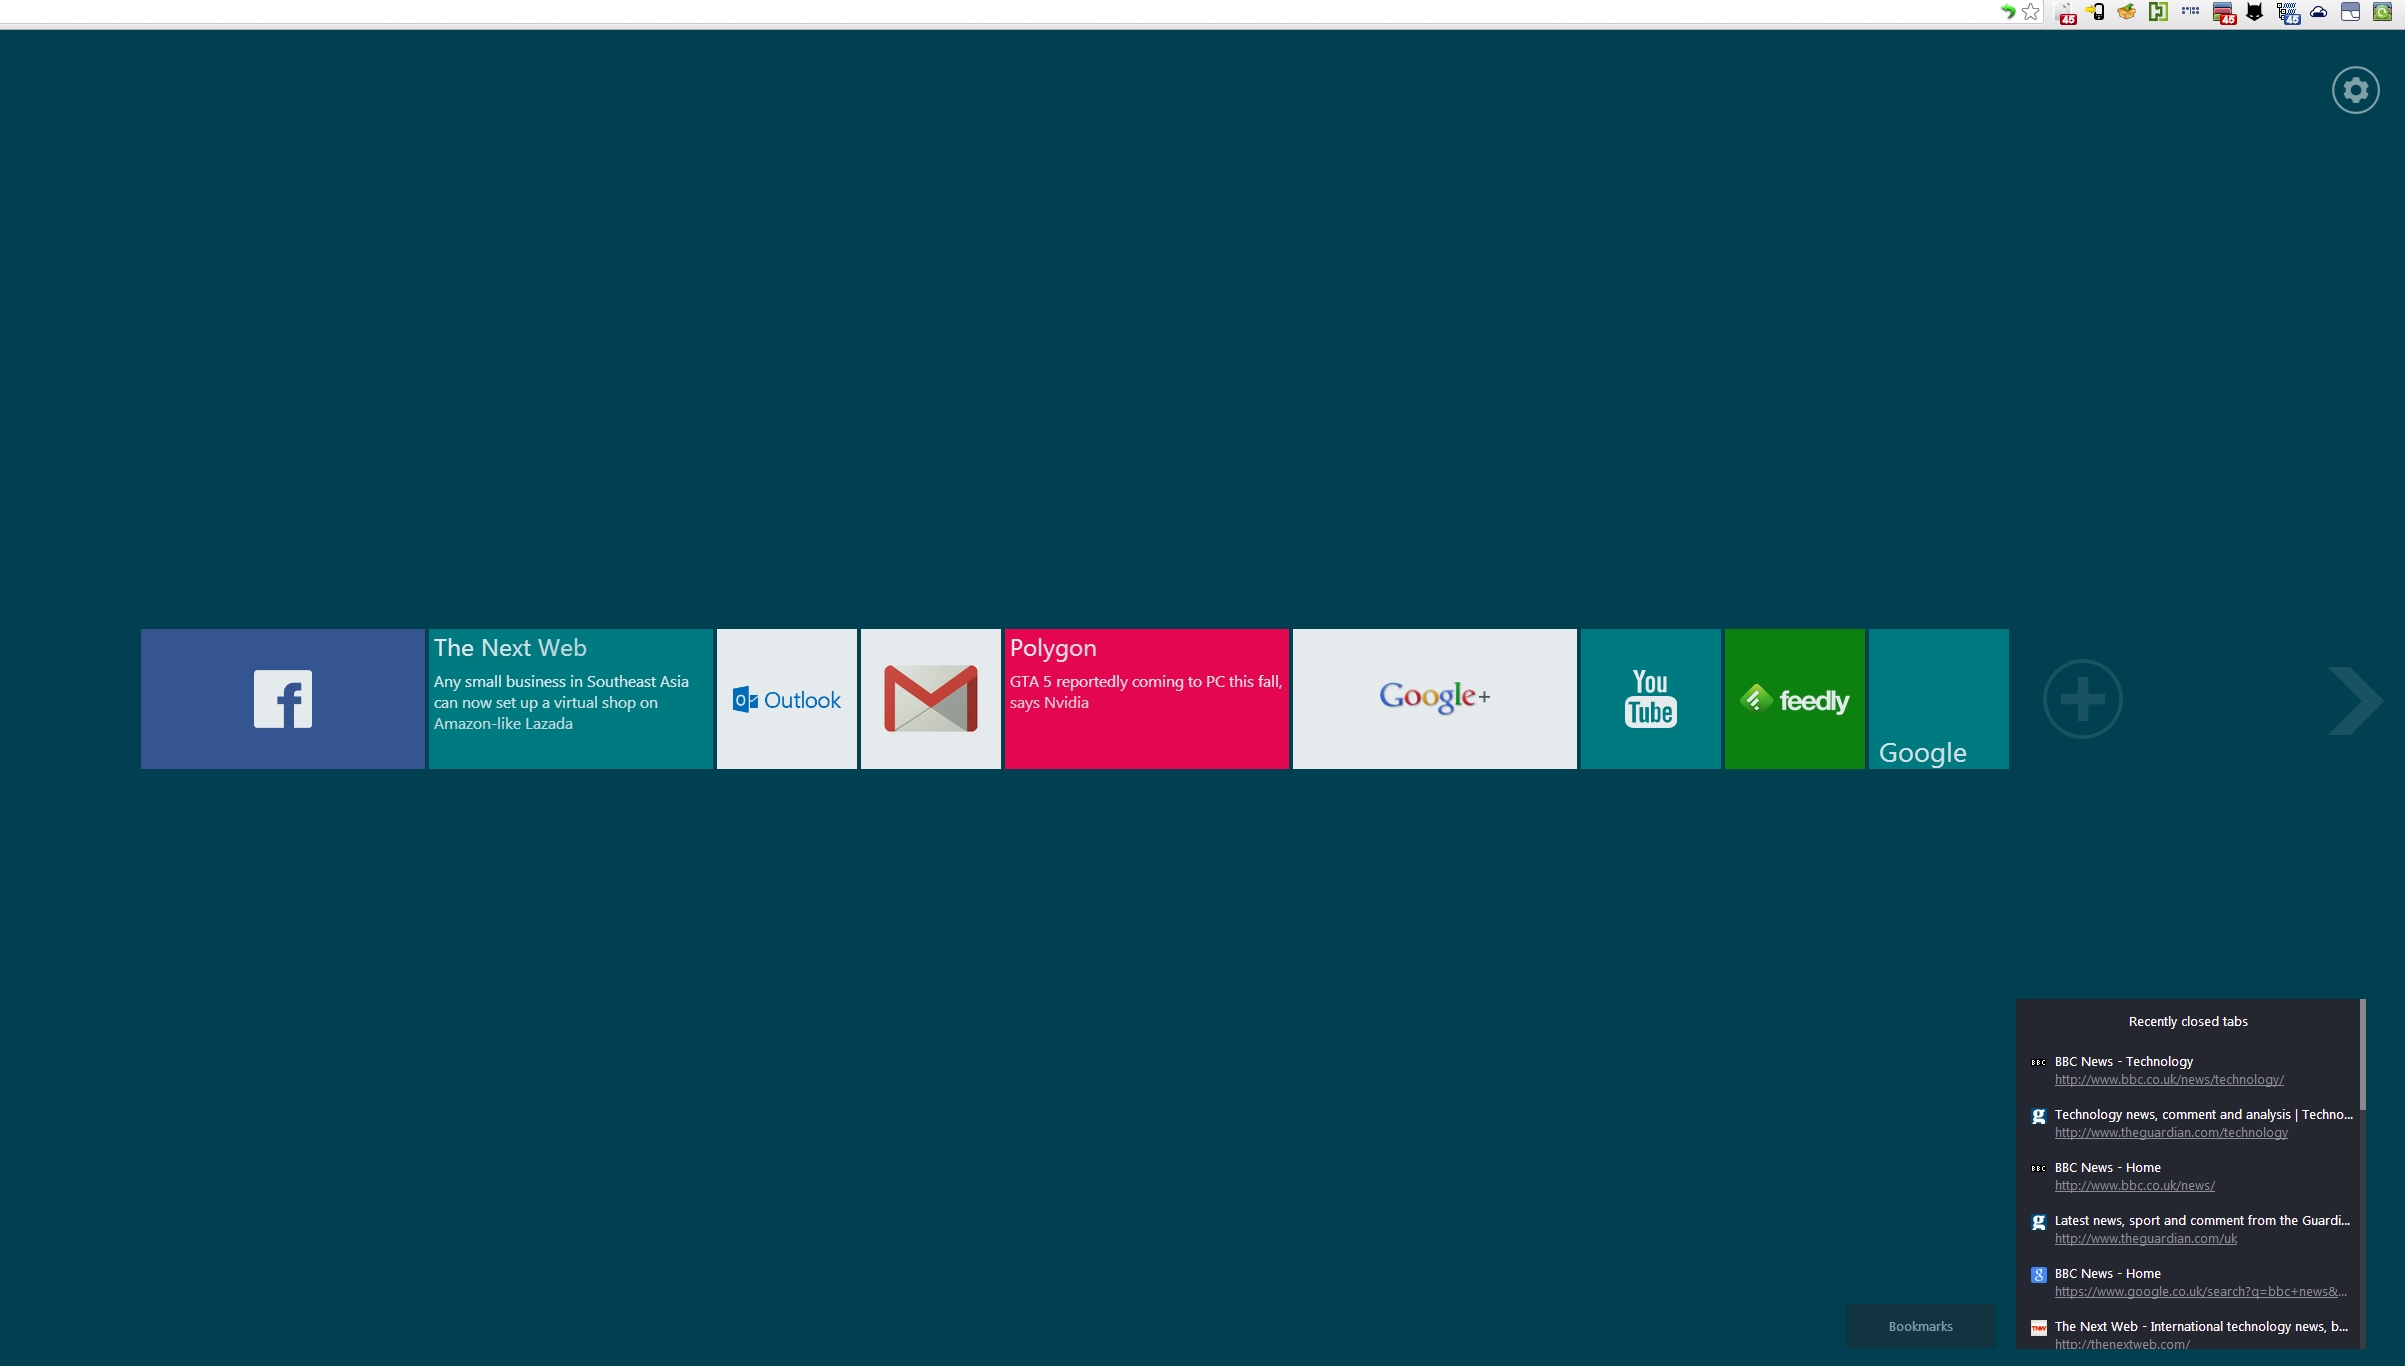Reopen The Next Web - International technology news tab
2405x1366 pixels.
pyautogui.click(x=2201, y=1326)
